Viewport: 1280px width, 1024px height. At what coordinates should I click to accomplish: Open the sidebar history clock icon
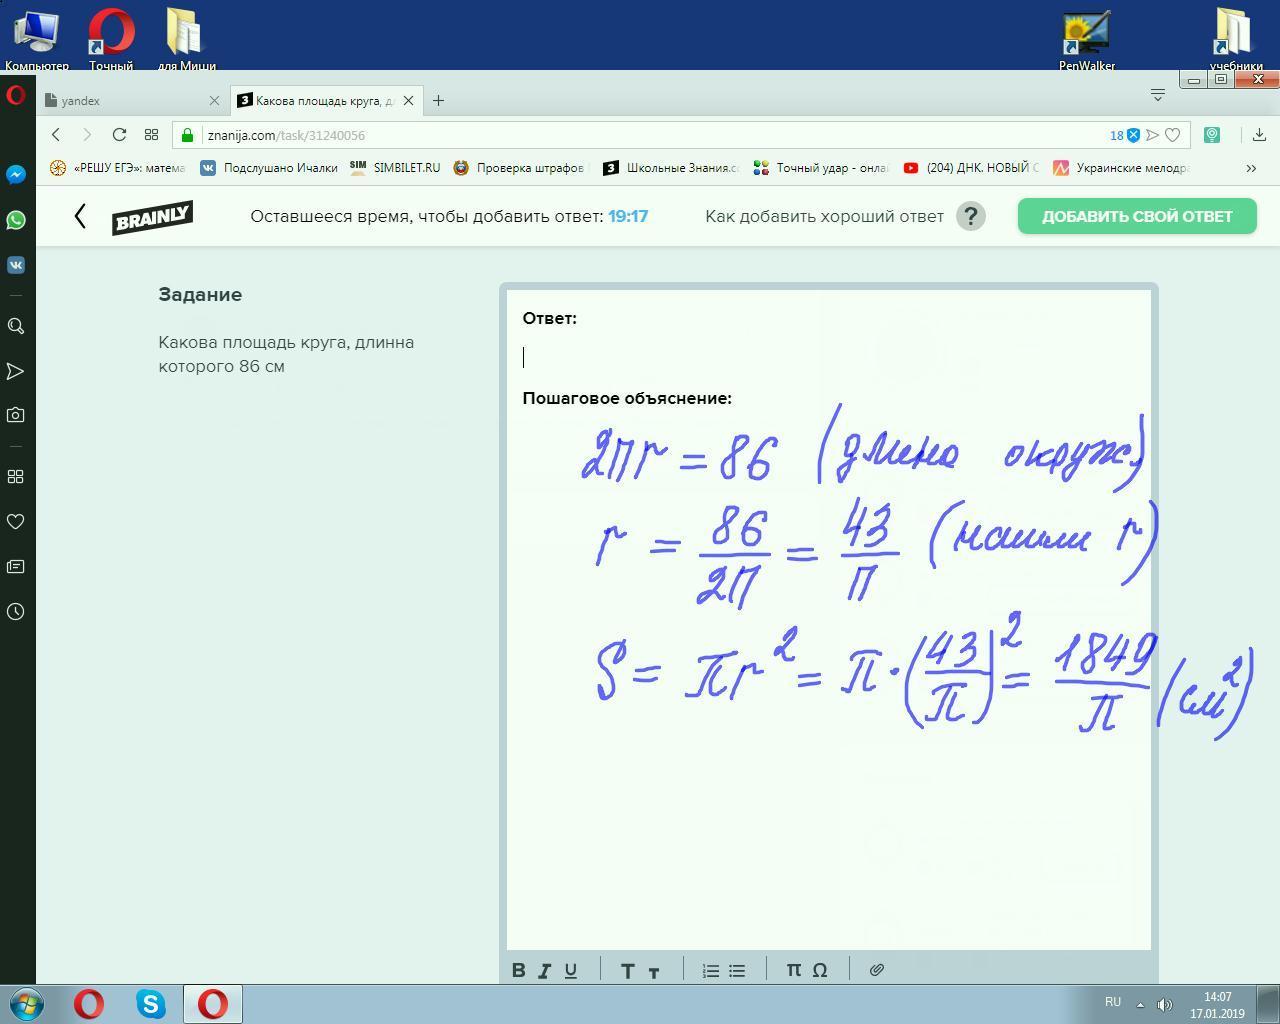(16, 612)
